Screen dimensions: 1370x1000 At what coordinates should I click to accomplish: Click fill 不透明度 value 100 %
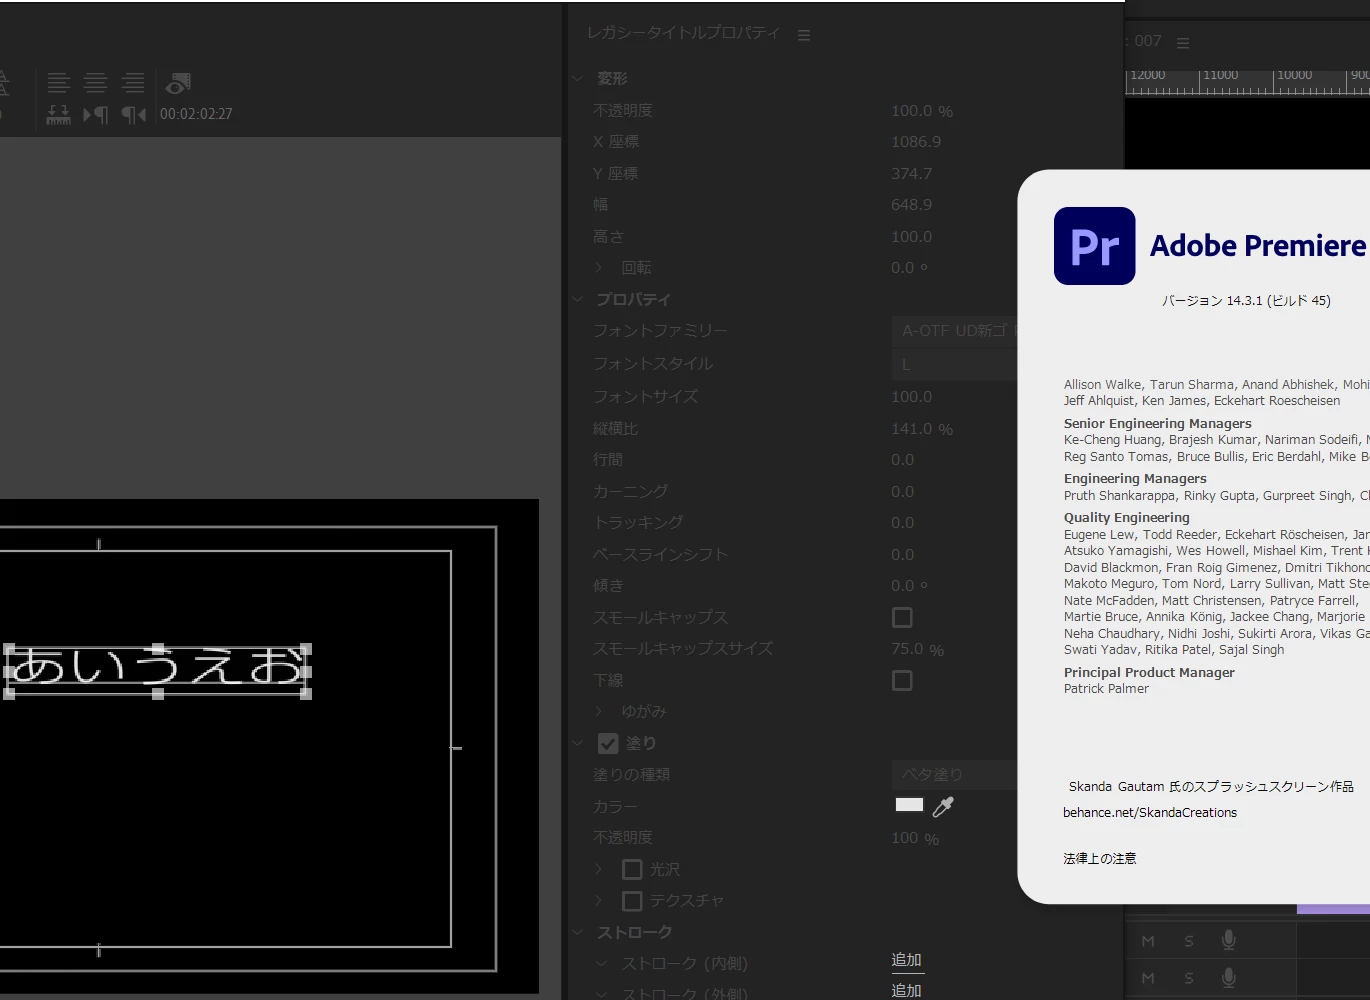click(x=915, y=838)
